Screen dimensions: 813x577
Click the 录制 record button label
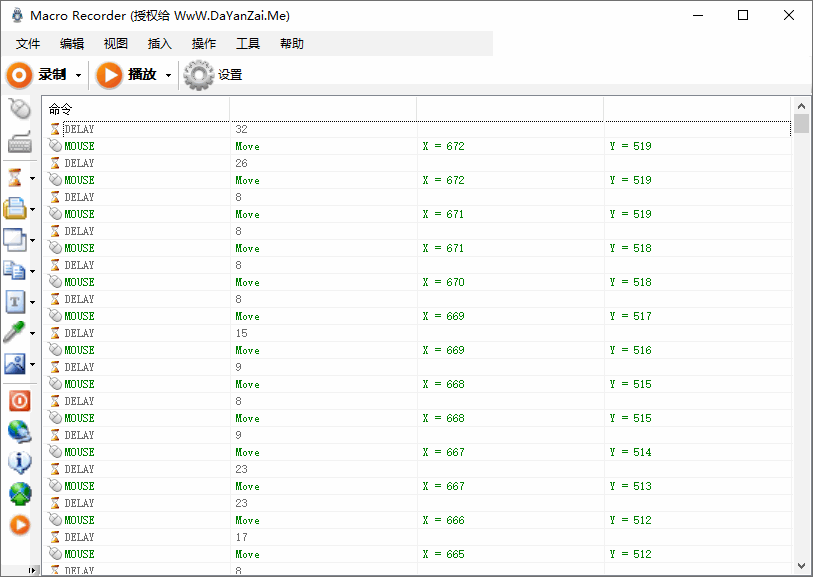click(x=52, y=75)
